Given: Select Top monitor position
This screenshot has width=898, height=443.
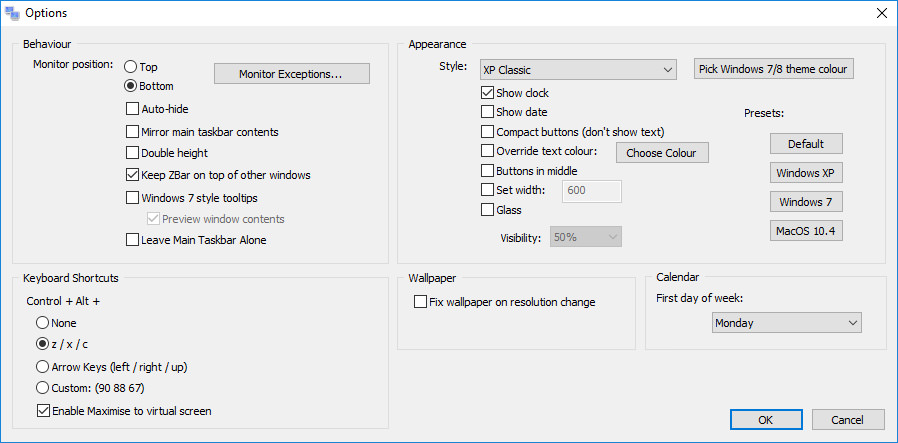Looking at the screenshot, I should 131,67.
